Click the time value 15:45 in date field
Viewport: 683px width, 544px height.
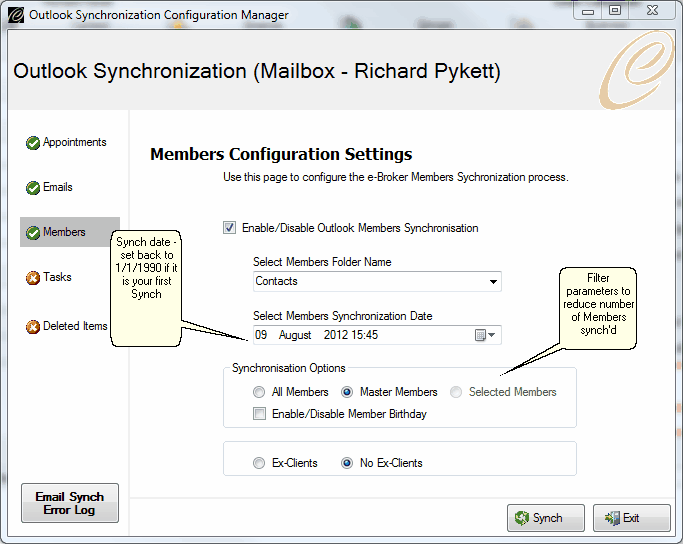(x=364, y=335)
